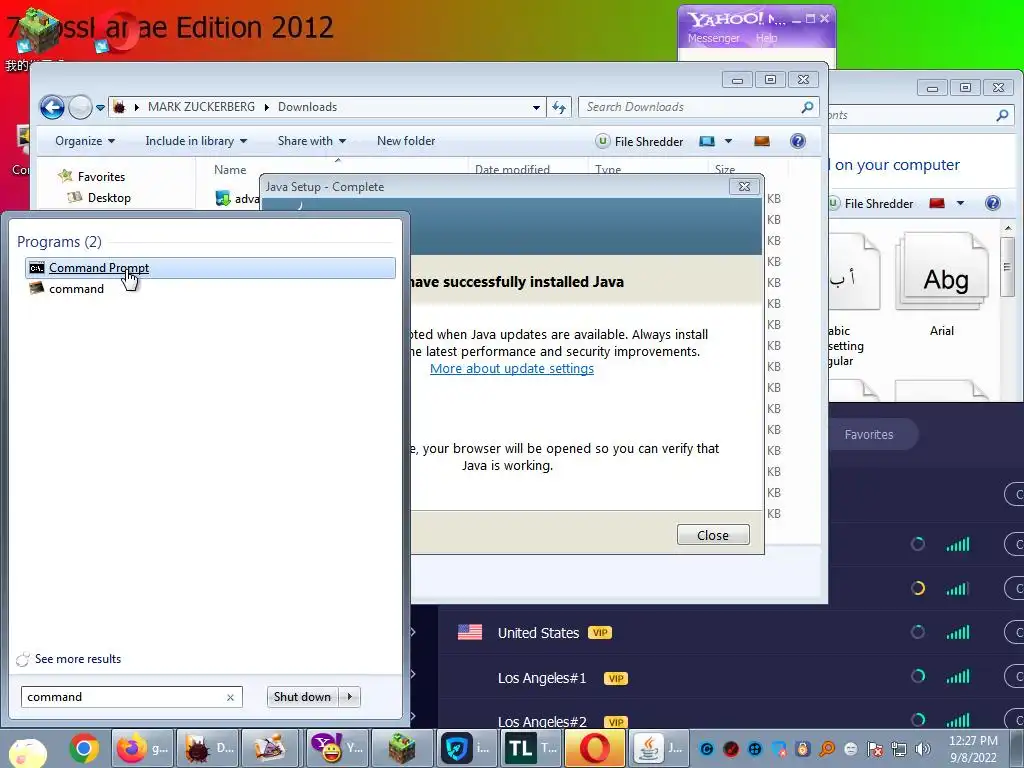Open the Minecraft block taskbar icon
Viewport: 1024px width, 768px height.
(402, 748)
